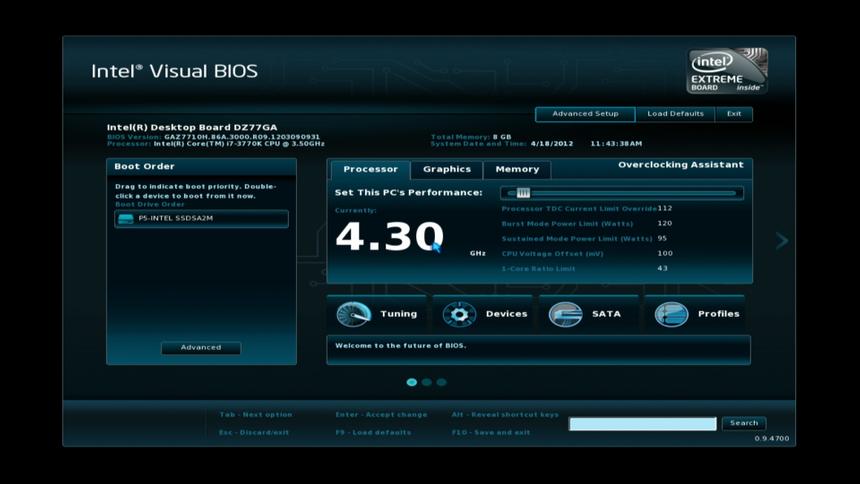
Task: Open the Profiles icon
Action: point(671,314)
